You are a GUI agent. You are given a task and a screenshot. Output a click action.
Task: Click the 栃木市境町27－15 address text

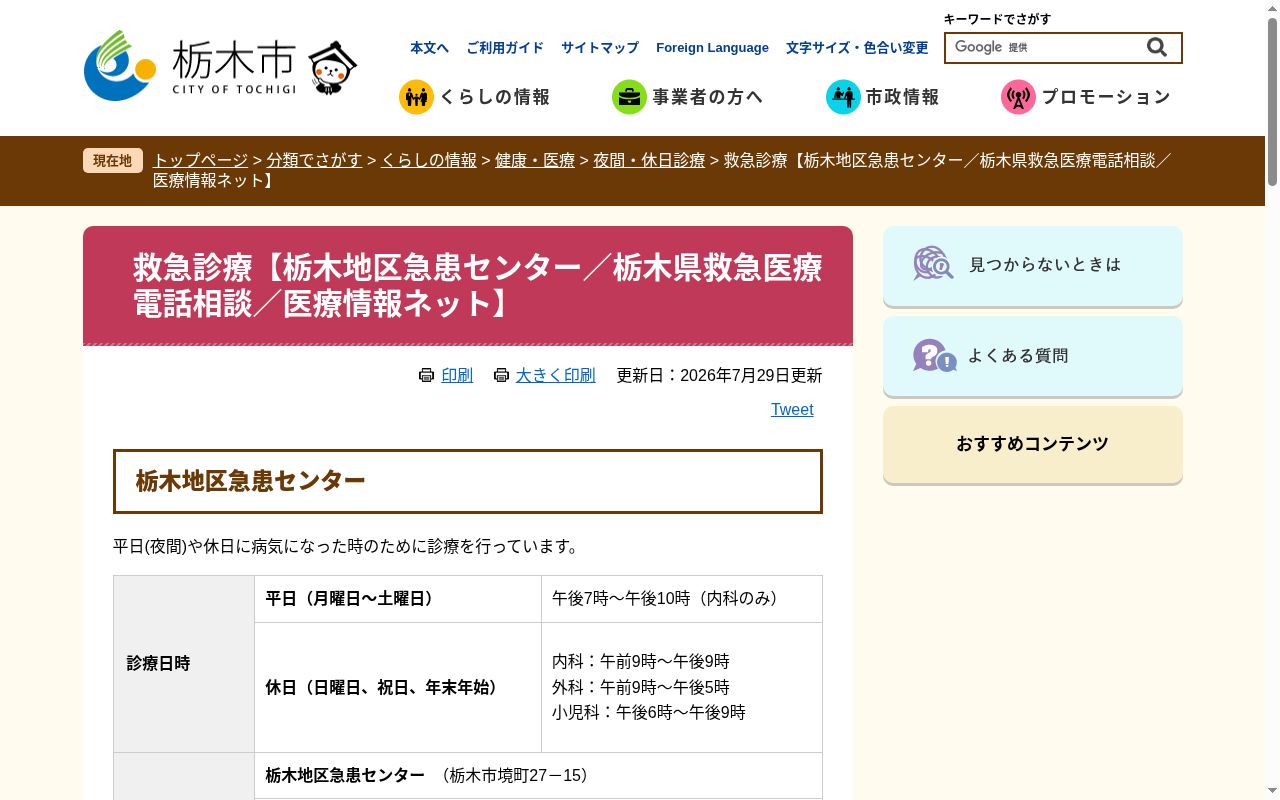pos(517,775)
